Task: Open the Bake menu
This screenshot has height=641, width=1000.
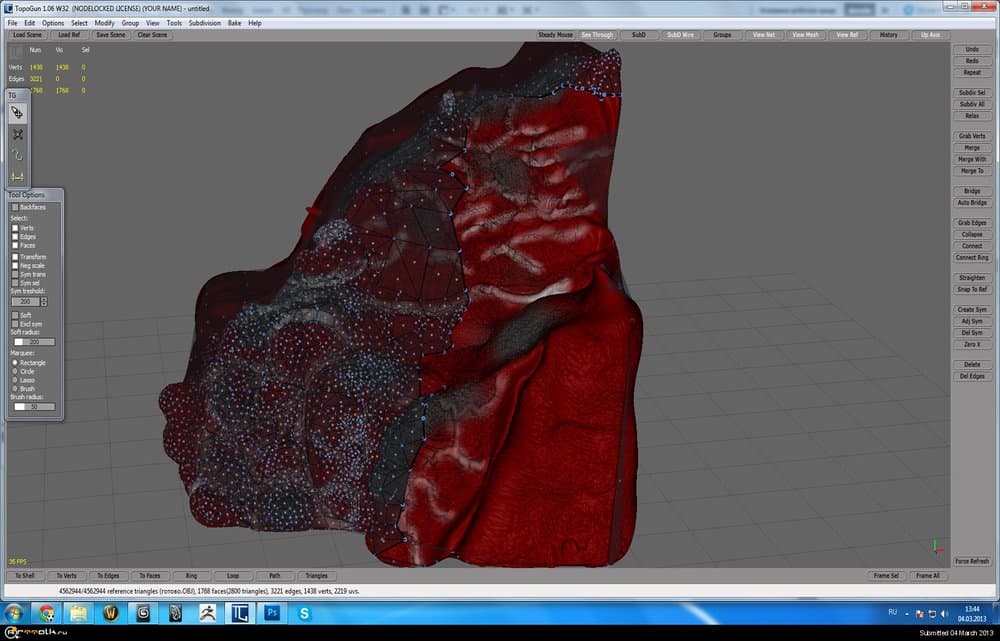Action: 234,22
